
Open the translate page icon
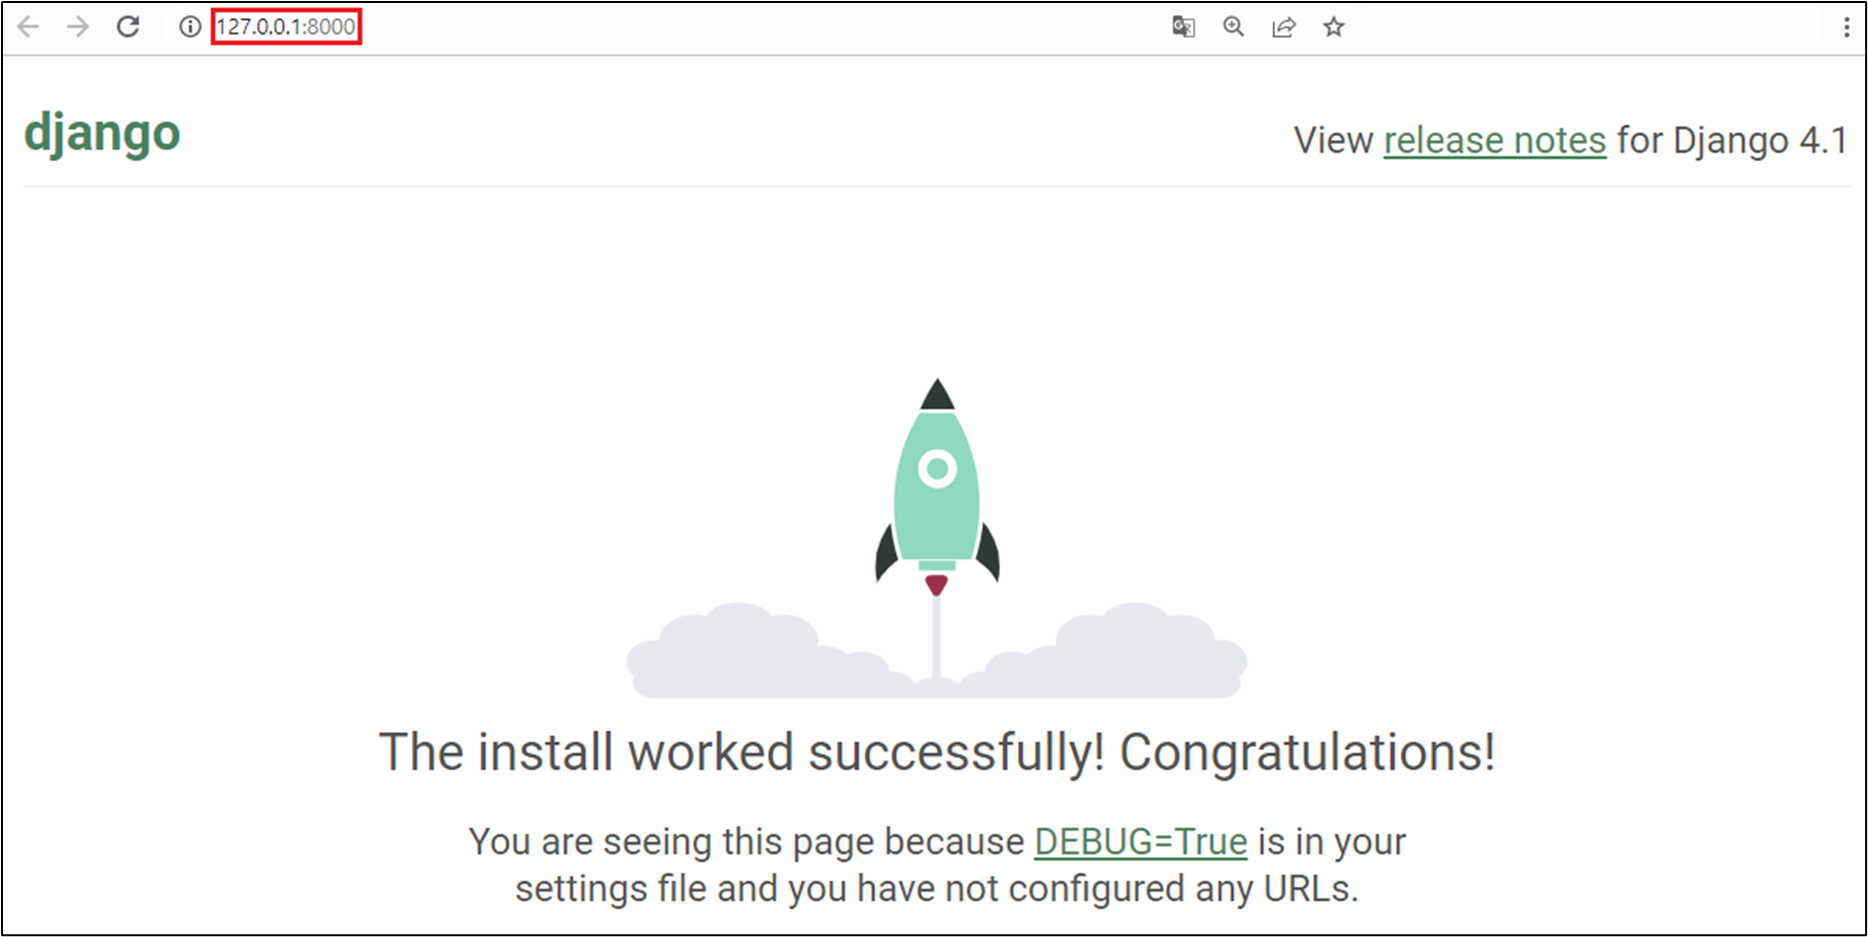[1183, 27]
